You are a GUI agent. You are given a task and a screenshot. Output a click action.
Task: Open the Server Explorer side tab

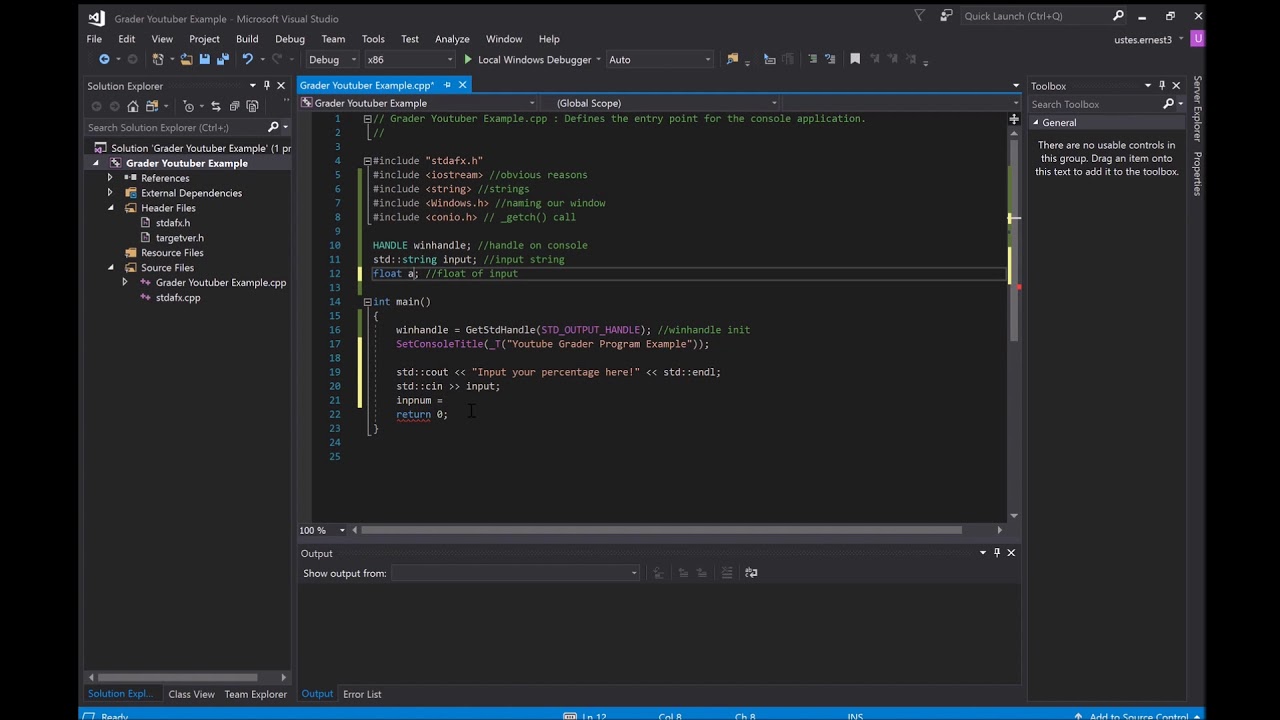[x=1197, y=109]
